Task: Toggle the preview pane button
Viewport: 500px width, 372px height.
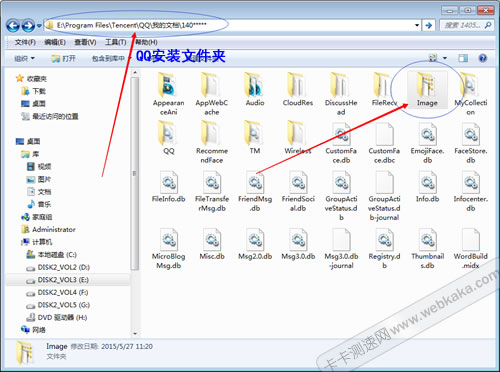Action: point(463,58)
